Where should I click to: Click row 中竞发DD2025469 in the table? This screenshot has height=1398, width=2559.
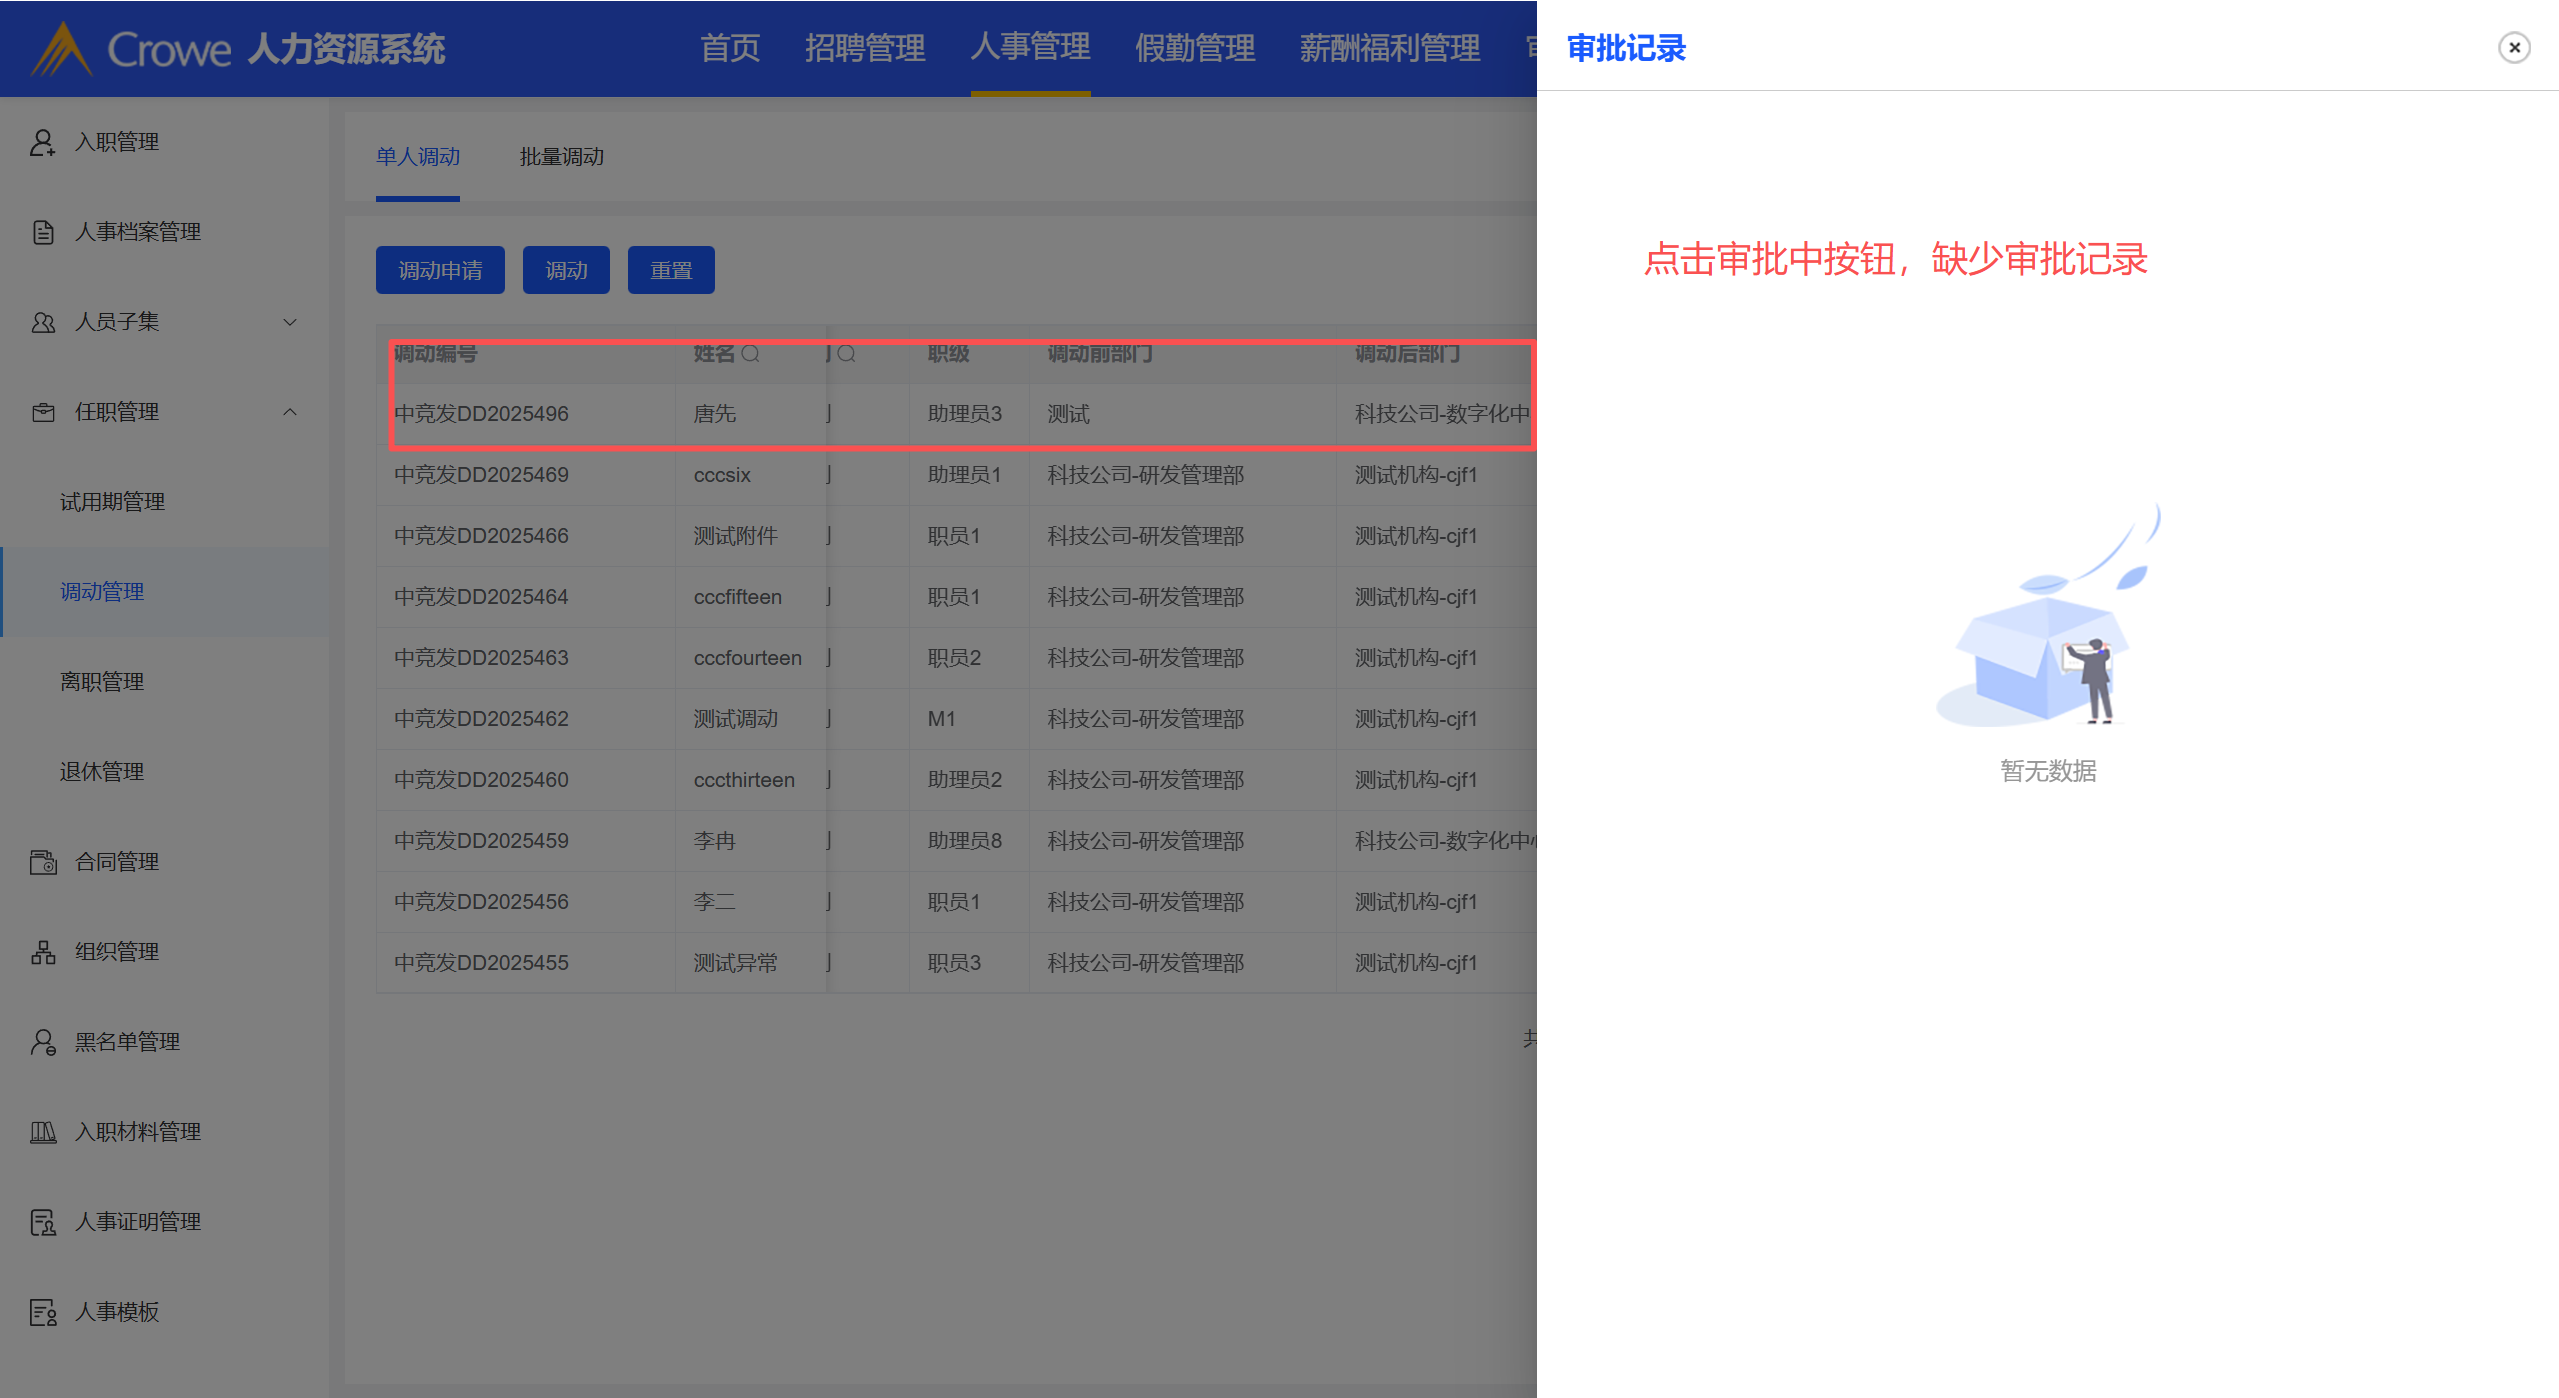[x=481, y=475]
